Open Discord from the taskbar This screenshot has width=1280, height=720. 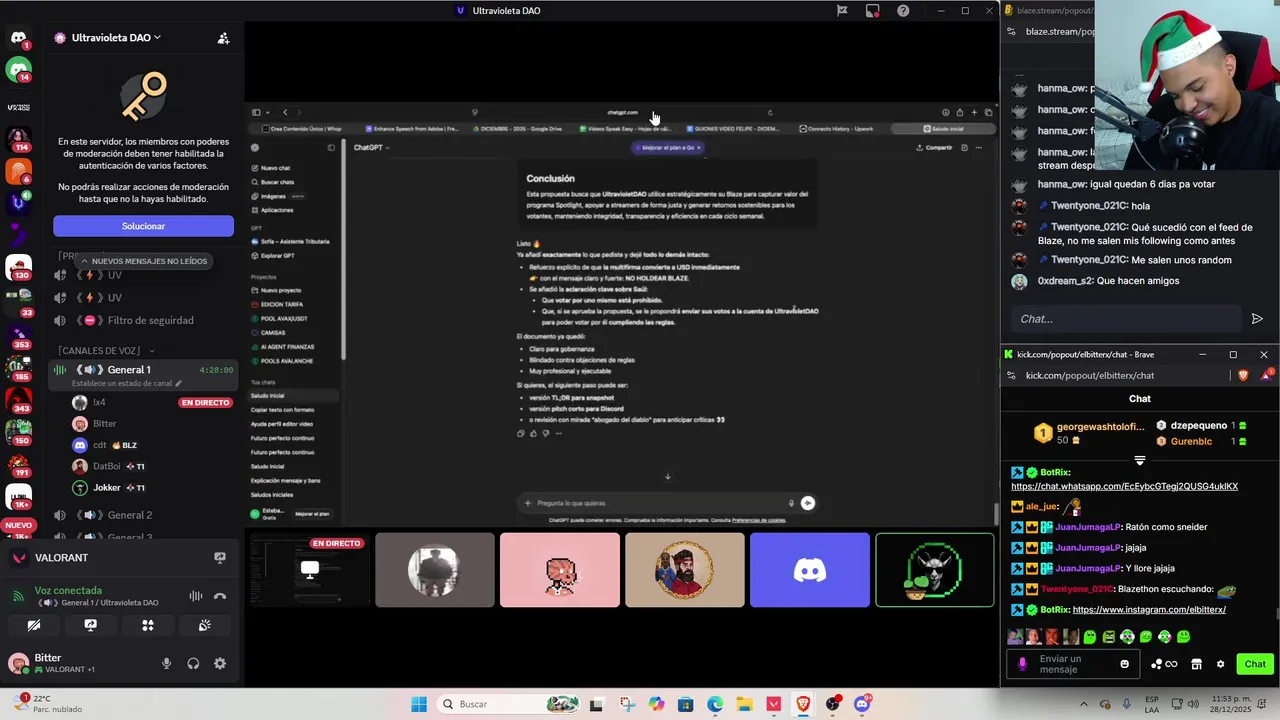tap(862, 704)
